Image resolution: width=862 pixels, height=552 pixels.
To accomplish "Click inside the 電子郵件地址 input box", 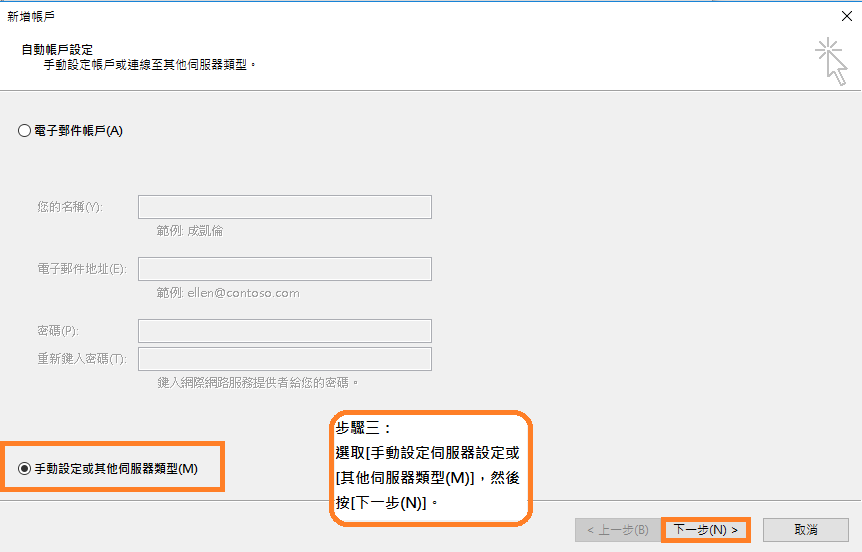I will tap(284, 269).
